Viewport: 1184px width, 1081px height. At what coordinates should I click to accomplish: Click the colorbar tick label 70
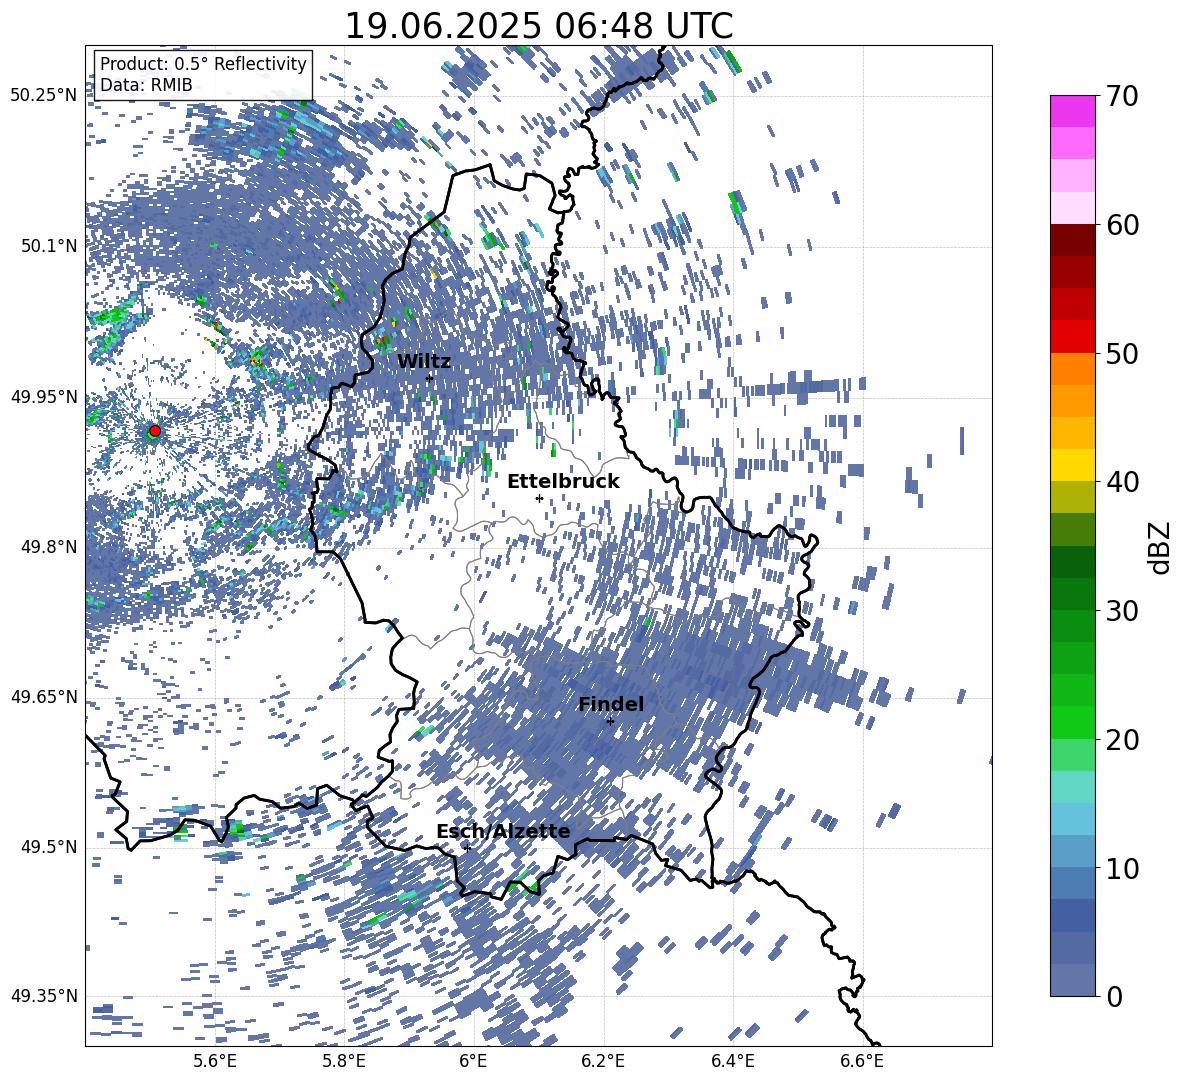pyautogui.click(x=1122, y=96)
